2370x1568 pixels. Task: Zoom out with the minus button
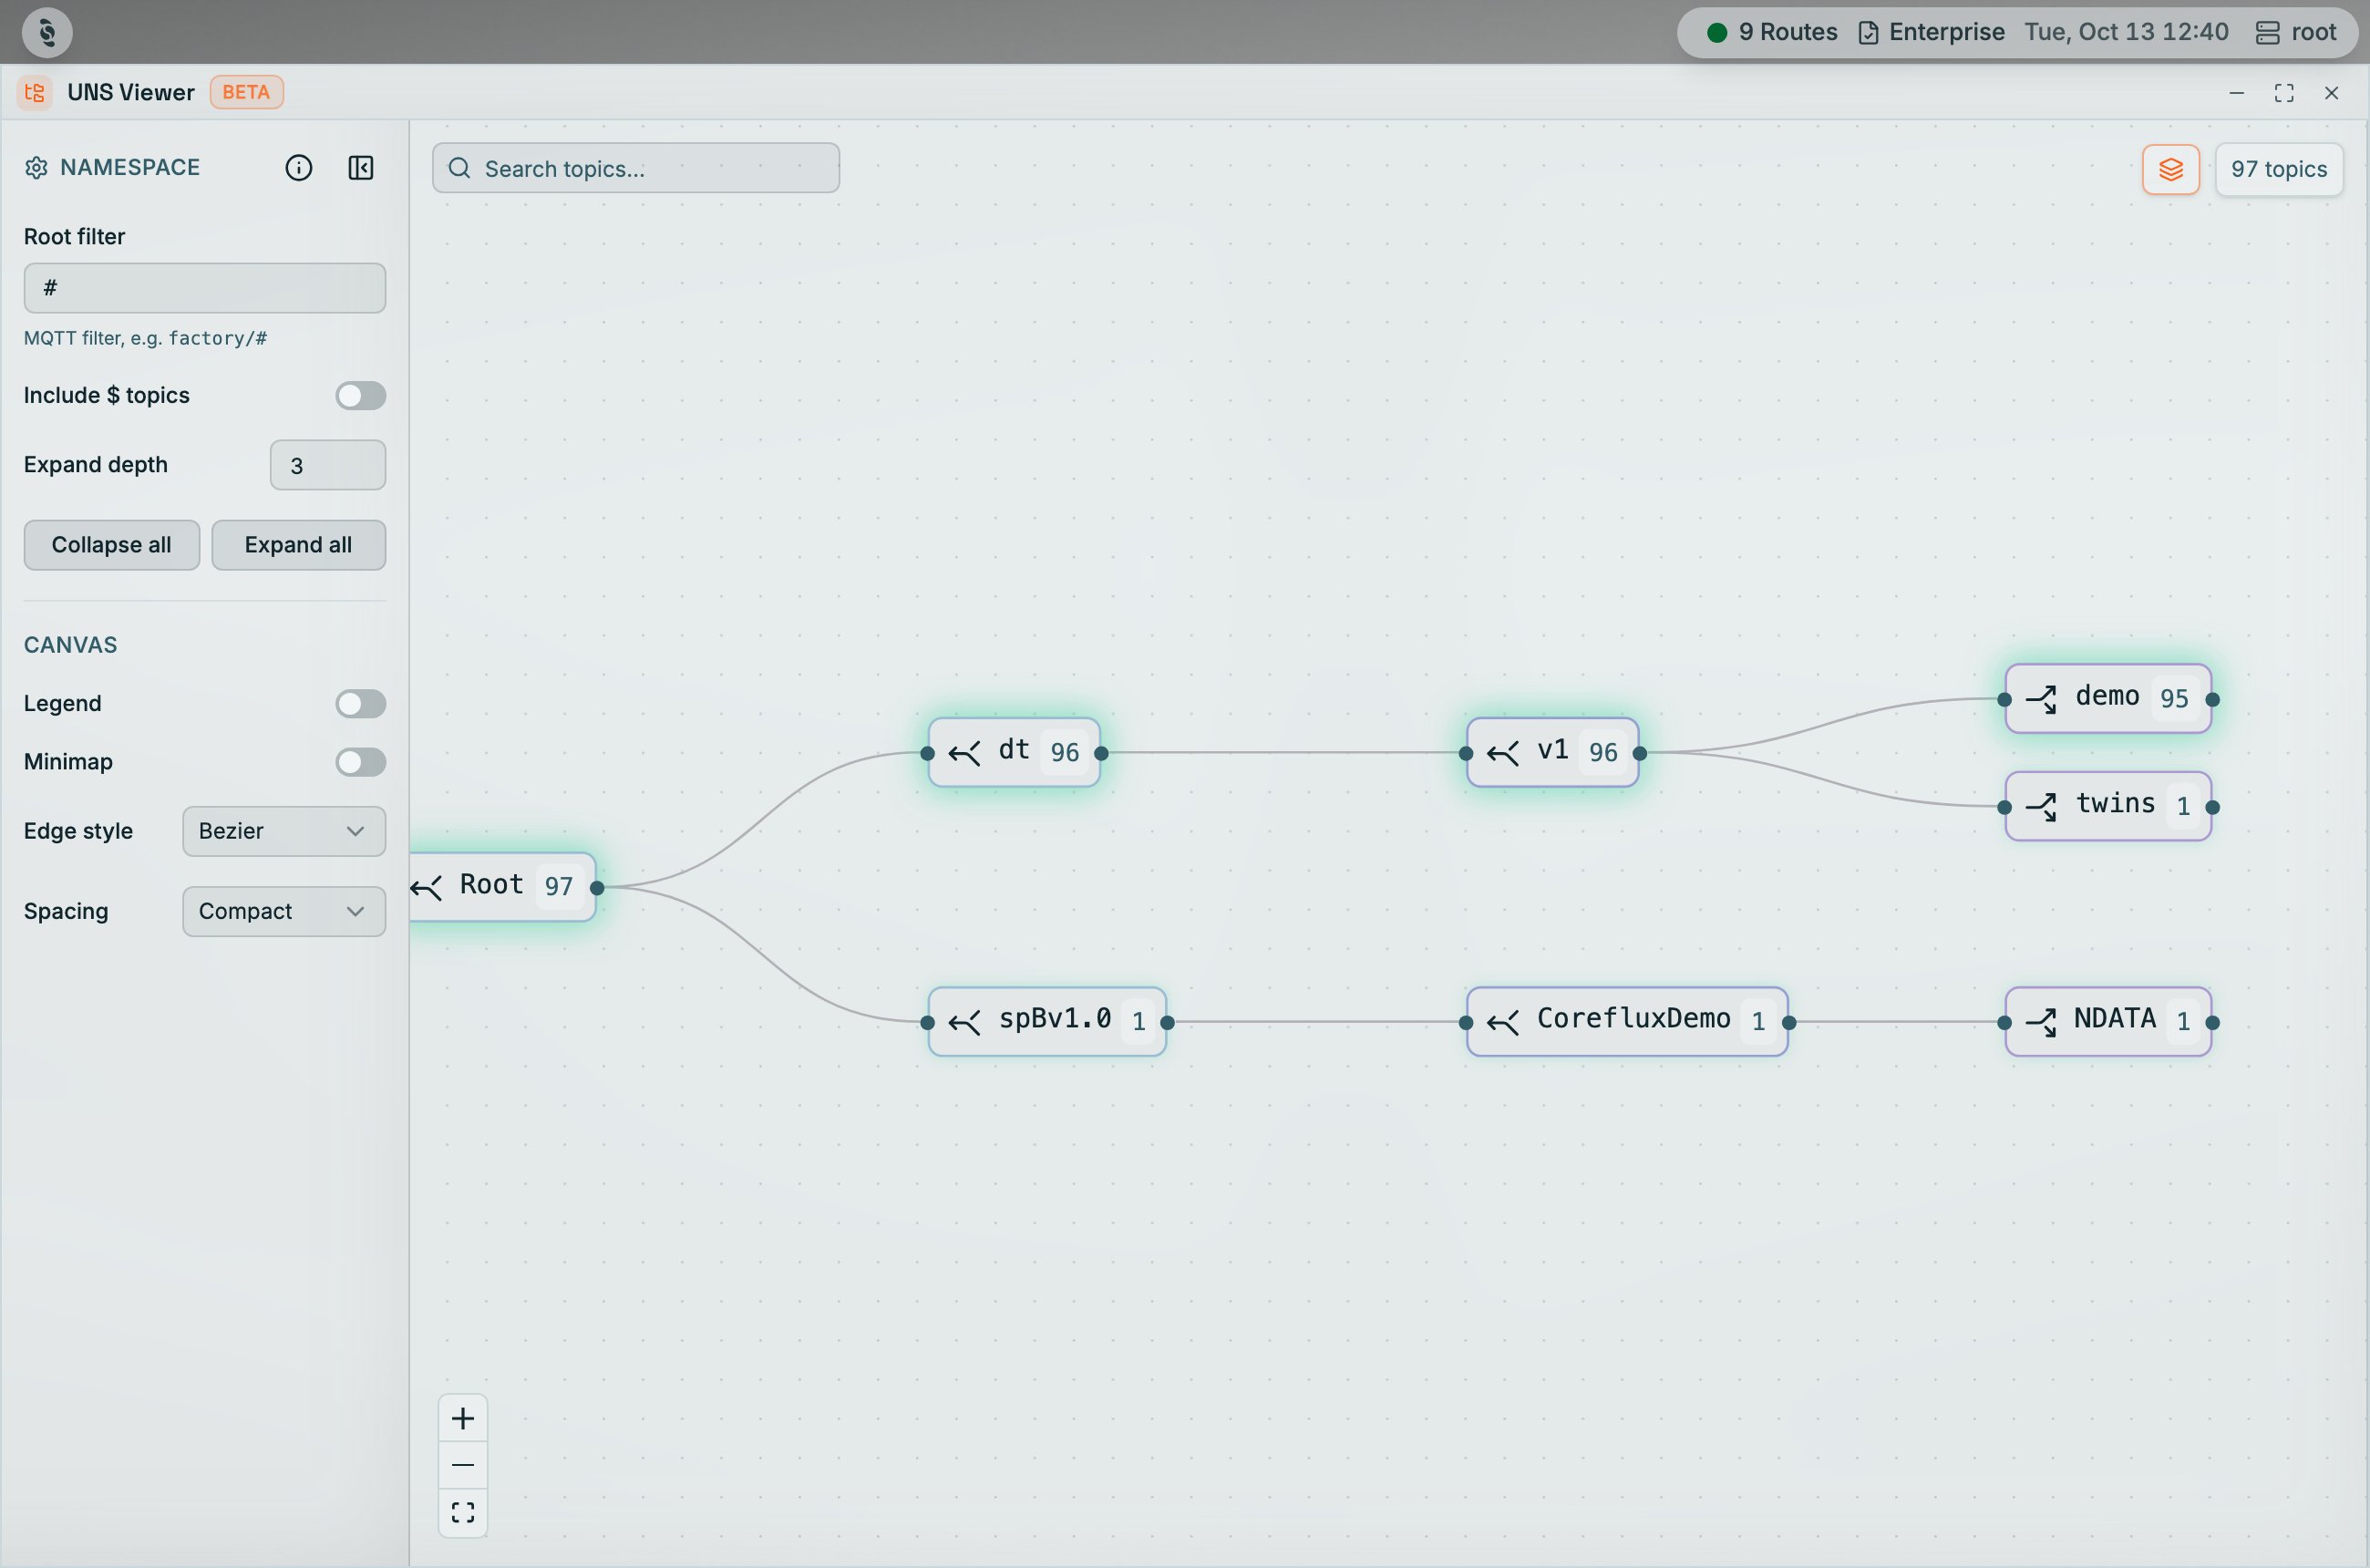point(463,1465)
